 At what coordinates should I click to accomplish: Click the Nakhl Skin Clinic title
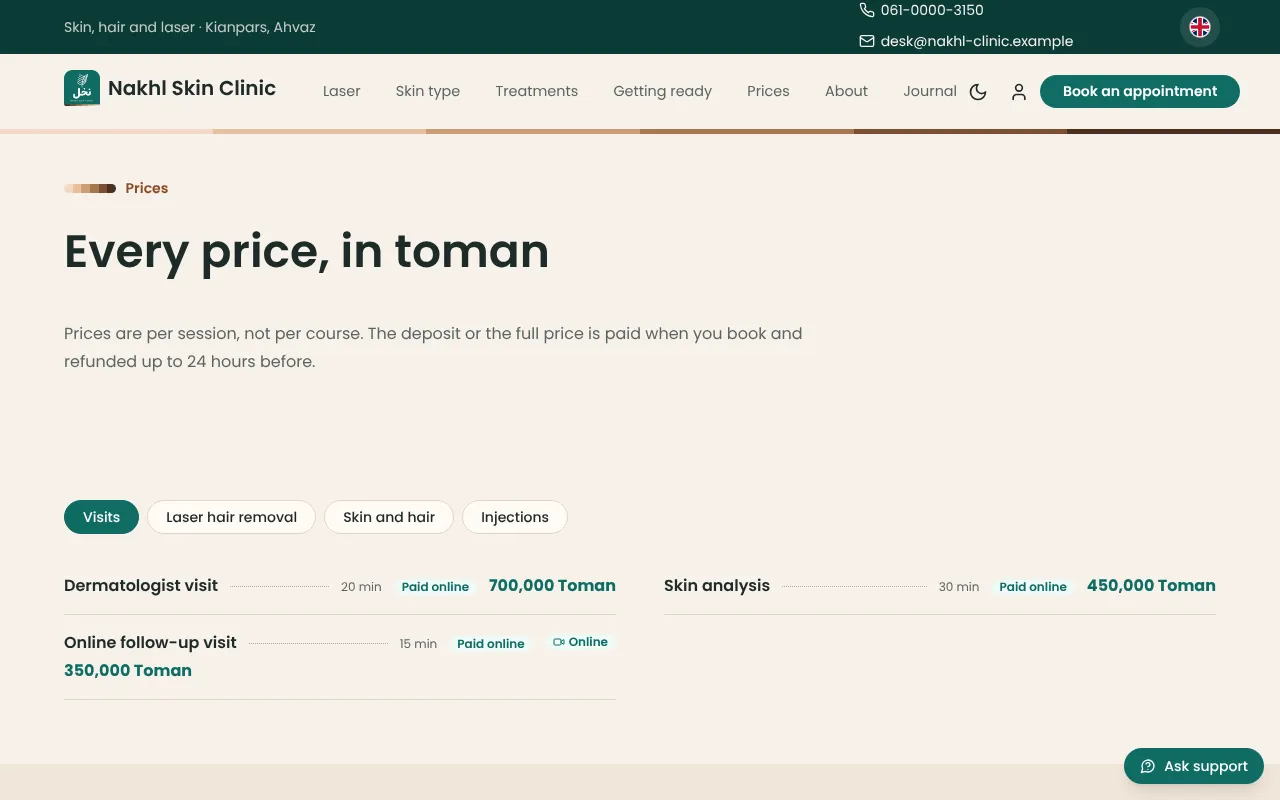tap(192, 88)
